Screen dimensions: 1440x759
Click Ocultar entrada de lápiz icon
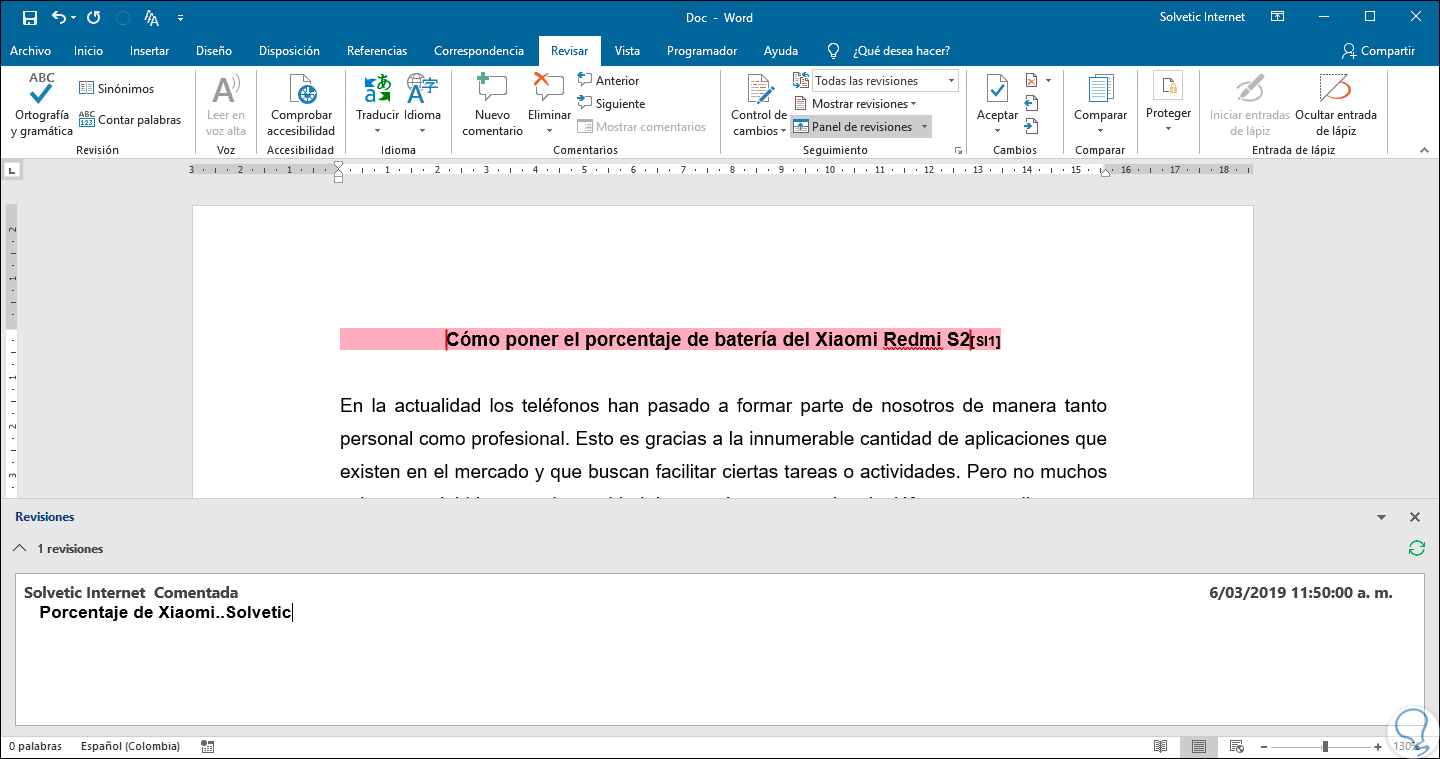coord(1335,90)
